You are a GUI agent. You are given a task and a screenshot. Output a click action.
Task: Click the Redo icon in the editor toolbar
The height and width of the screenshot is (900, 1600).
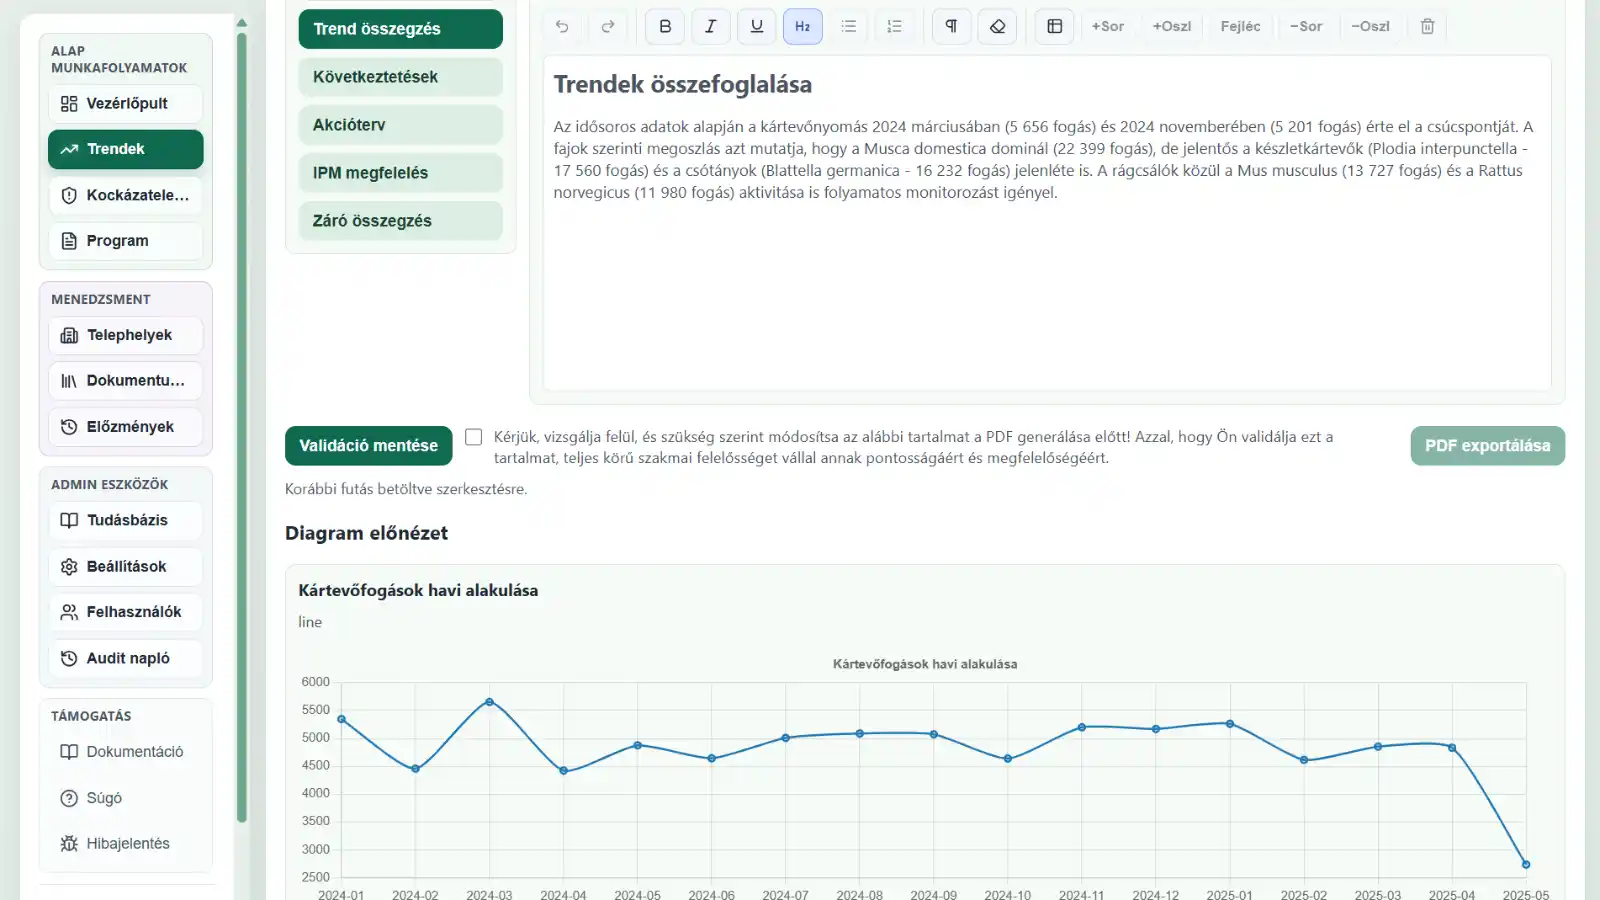pos(608,27)
